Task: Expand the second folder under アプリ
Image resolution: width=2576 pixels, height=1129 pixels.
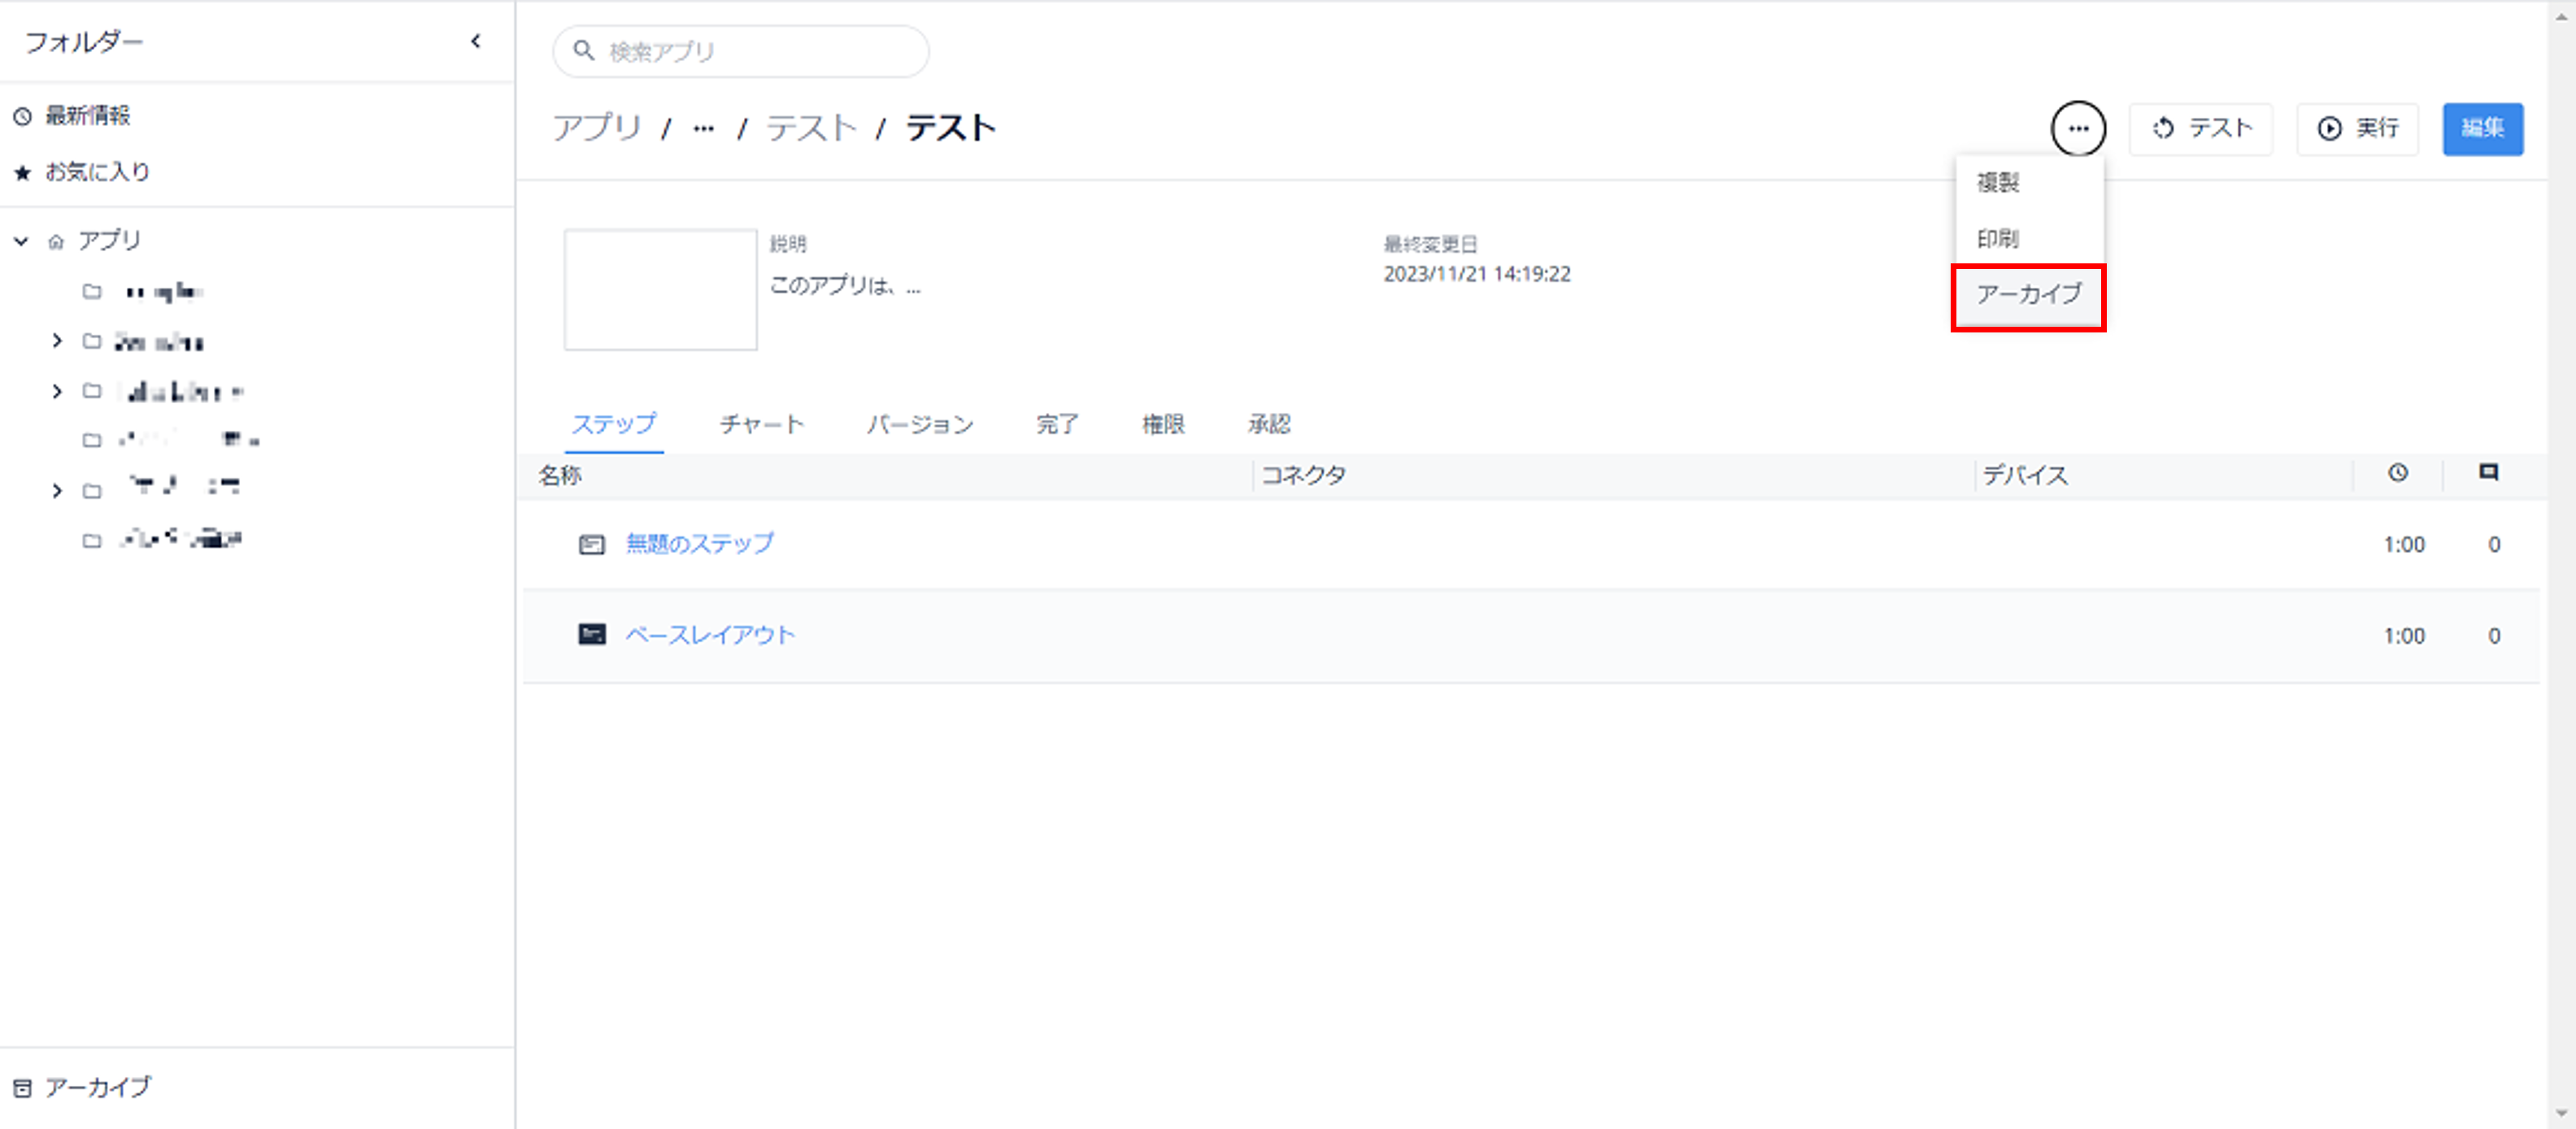Action: tap(57, 341)
